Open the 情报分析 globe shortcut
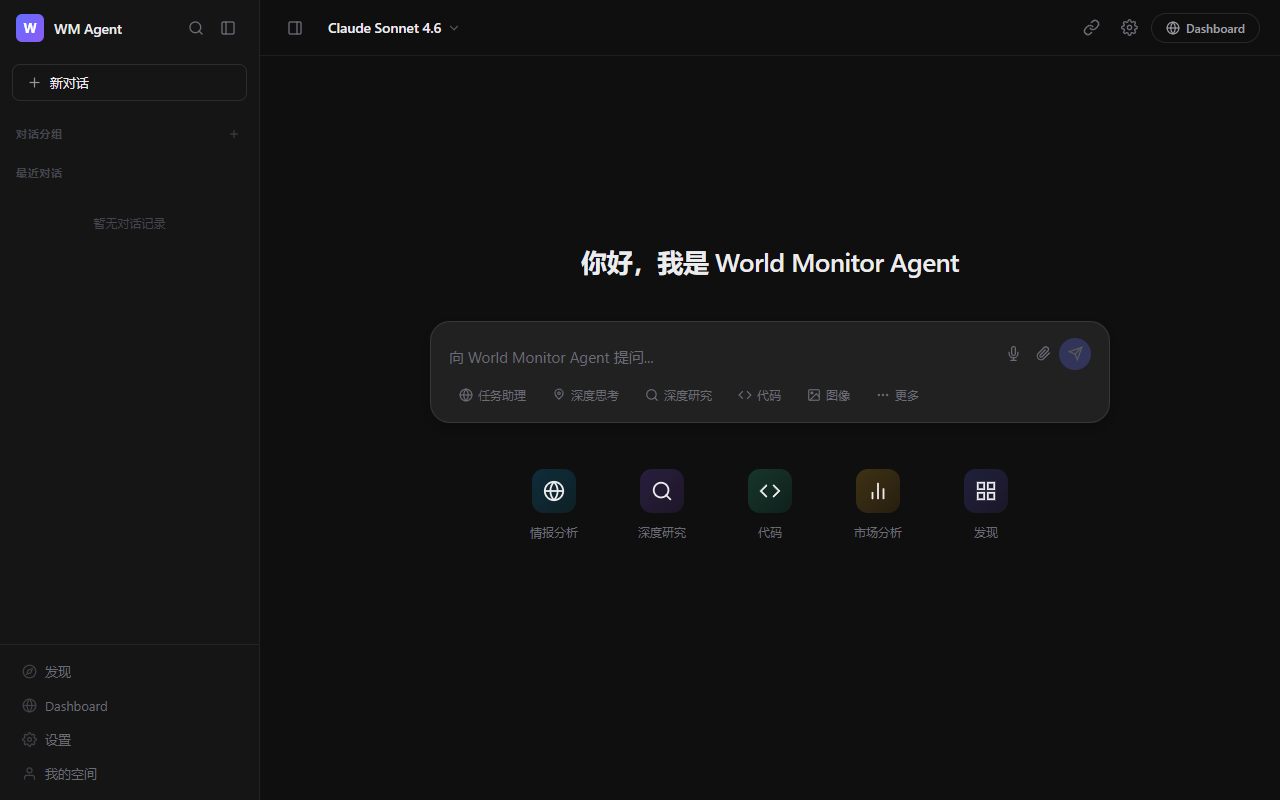 tap(554, 504)
